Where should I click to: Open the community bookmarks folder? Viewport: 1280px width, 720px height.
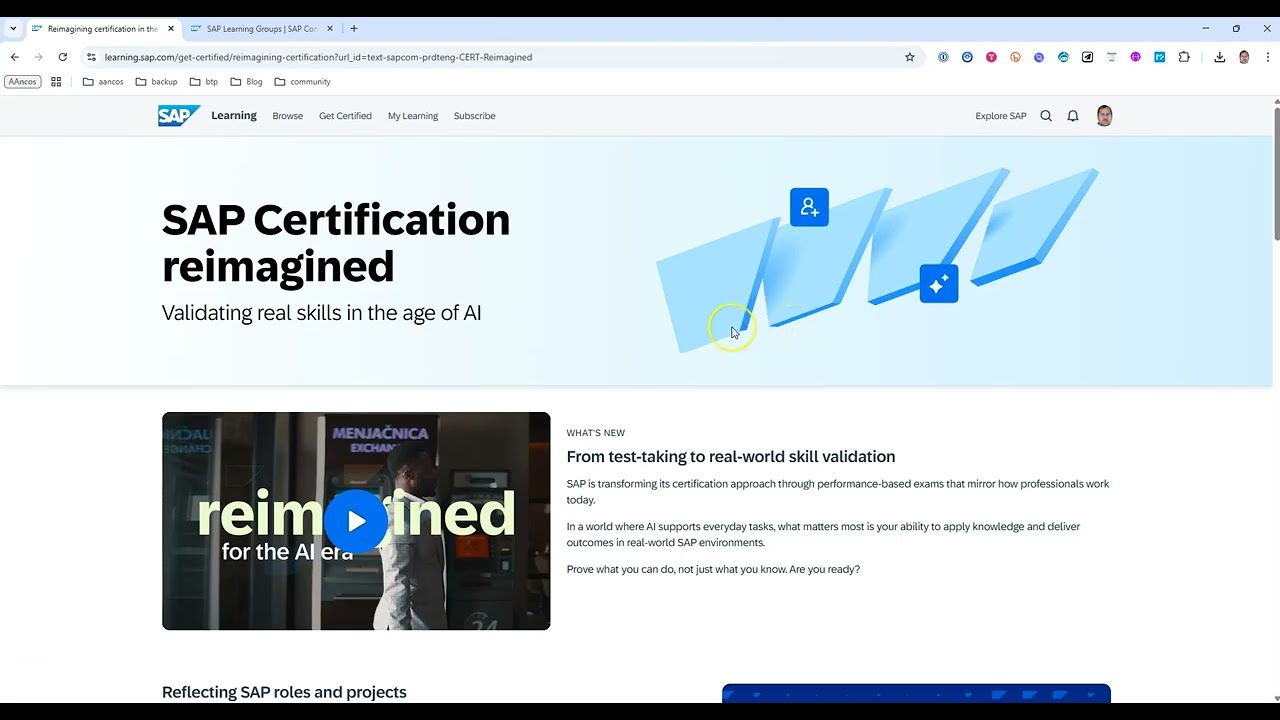(302, 82)
